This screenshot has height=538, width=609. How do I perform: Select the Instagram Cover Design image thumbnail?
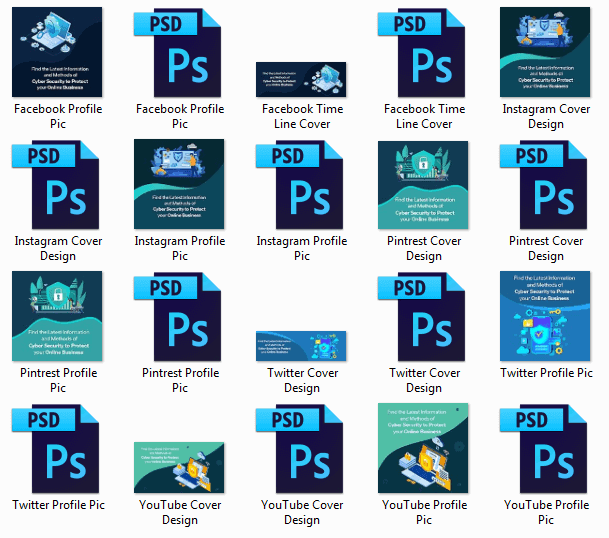(545, 52)
